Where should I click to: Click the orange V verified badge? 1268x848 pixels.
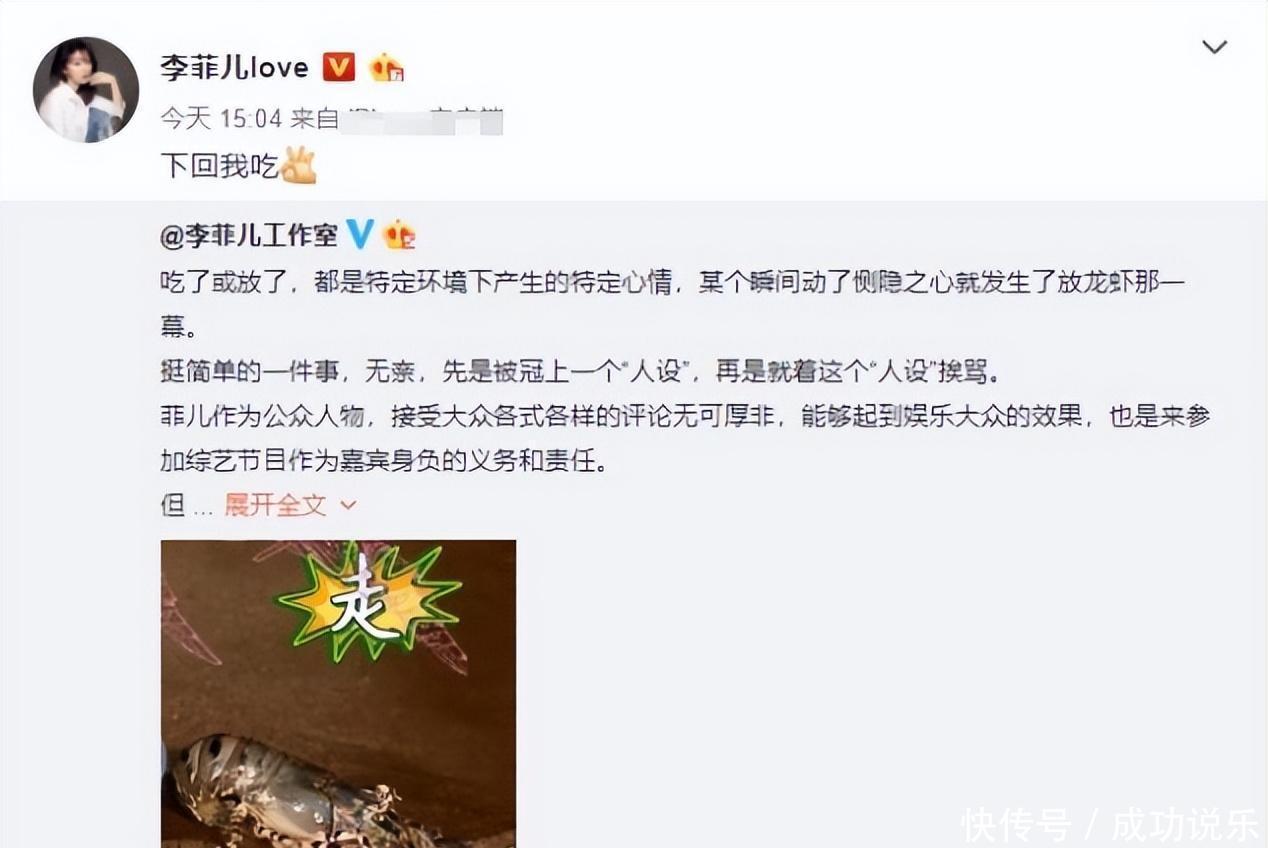[x=339, y=67]
